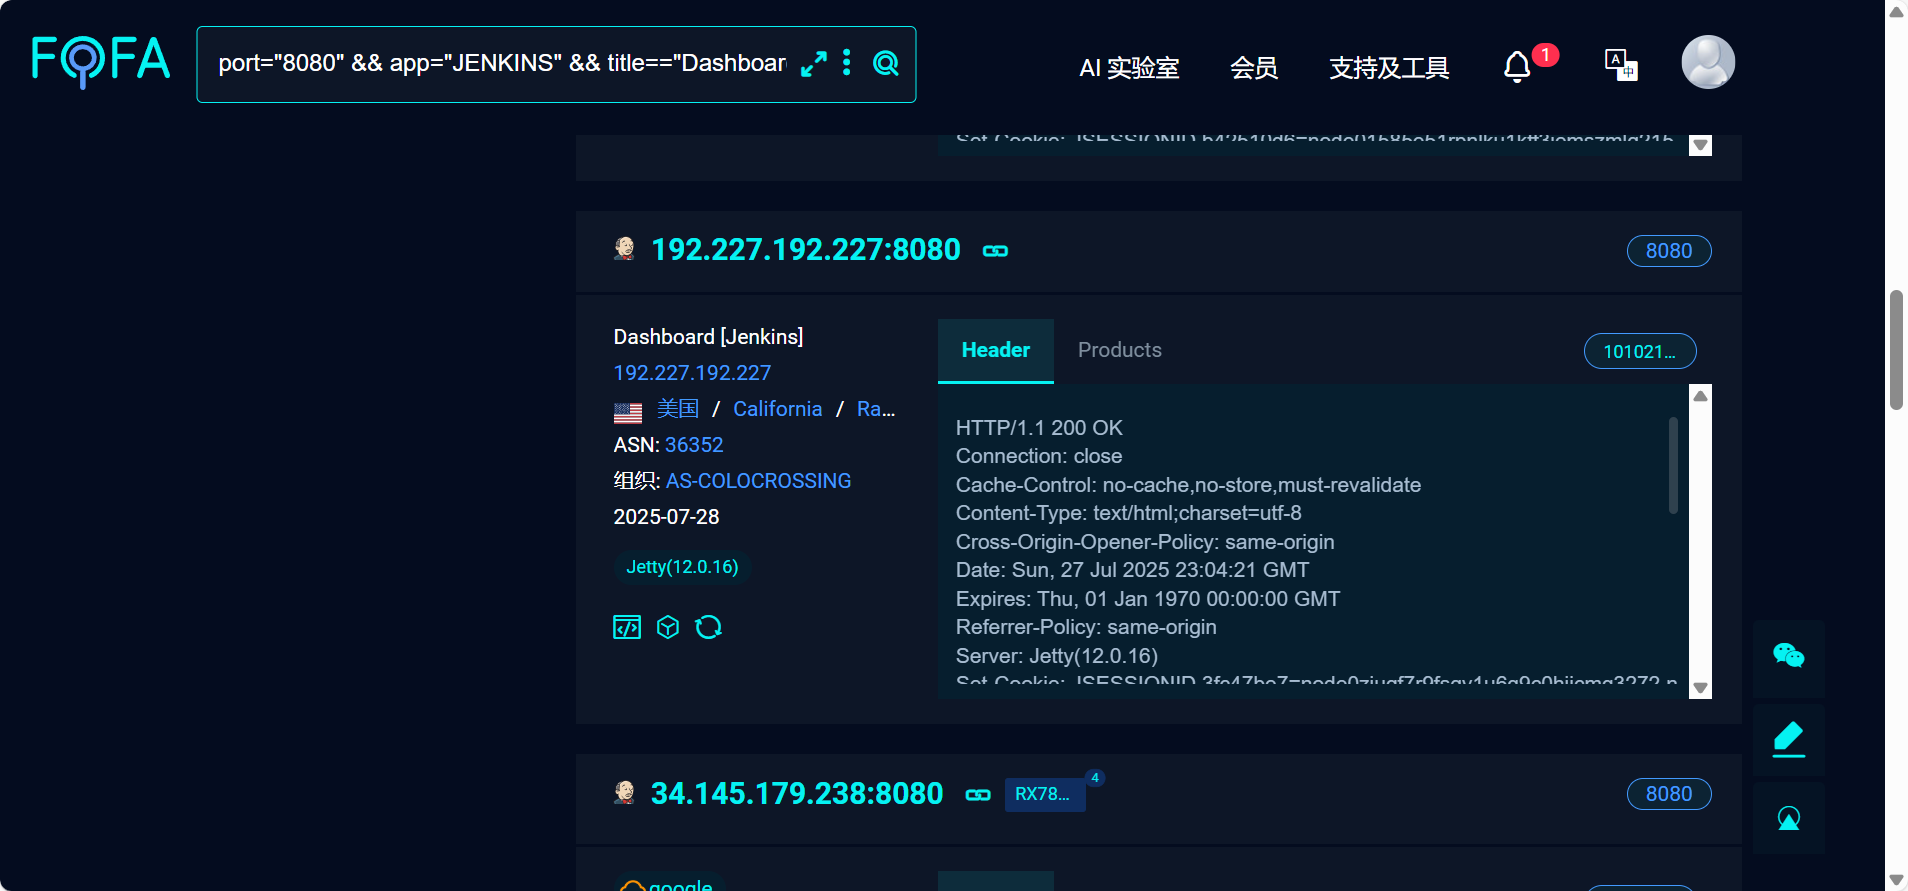Open the 支持及工具 menu

click(x=1389, y=67)
